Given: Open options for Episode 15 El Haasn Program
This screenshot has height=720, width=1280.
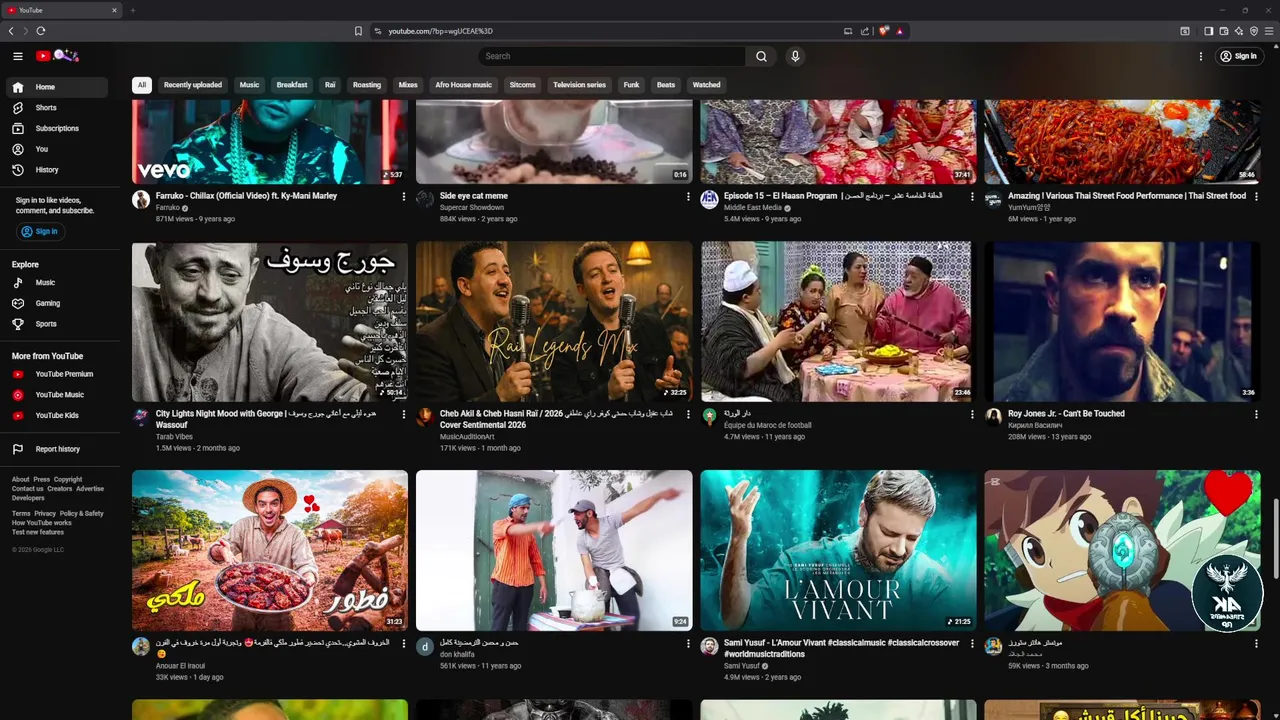Looking at the screenshot, I should [x=972, y=197].
